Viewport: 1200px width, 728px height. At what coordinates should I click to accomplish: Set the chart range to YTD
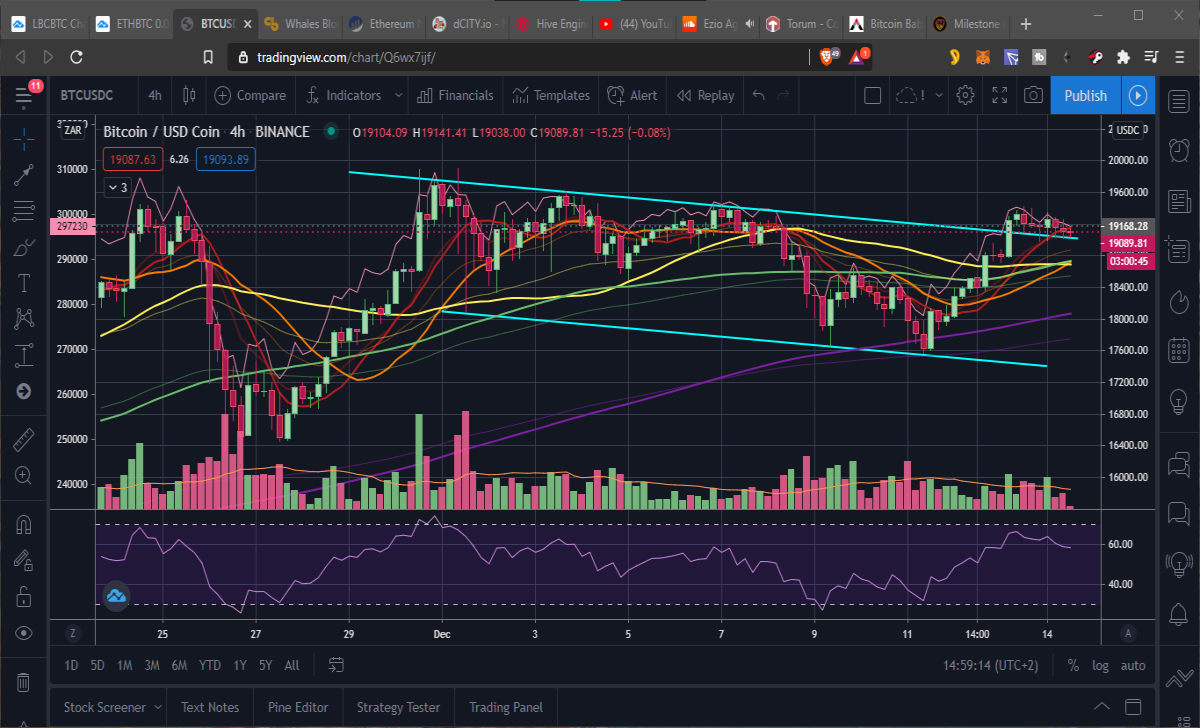click(210, 665)
